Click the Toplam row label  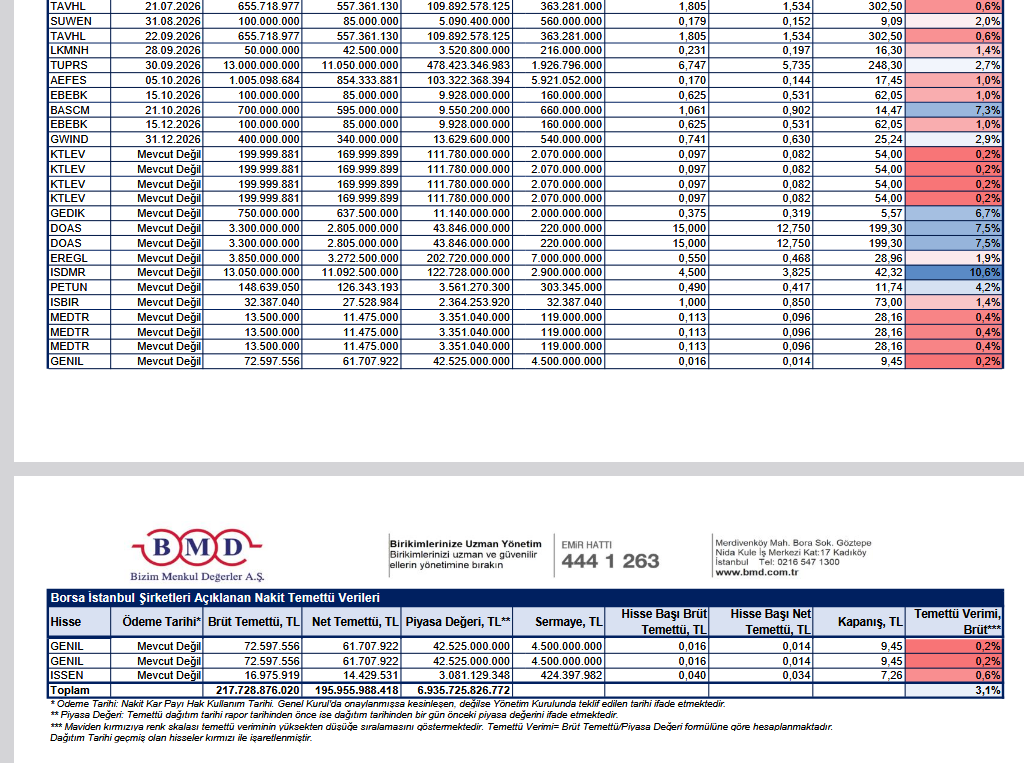click(79, 691)
